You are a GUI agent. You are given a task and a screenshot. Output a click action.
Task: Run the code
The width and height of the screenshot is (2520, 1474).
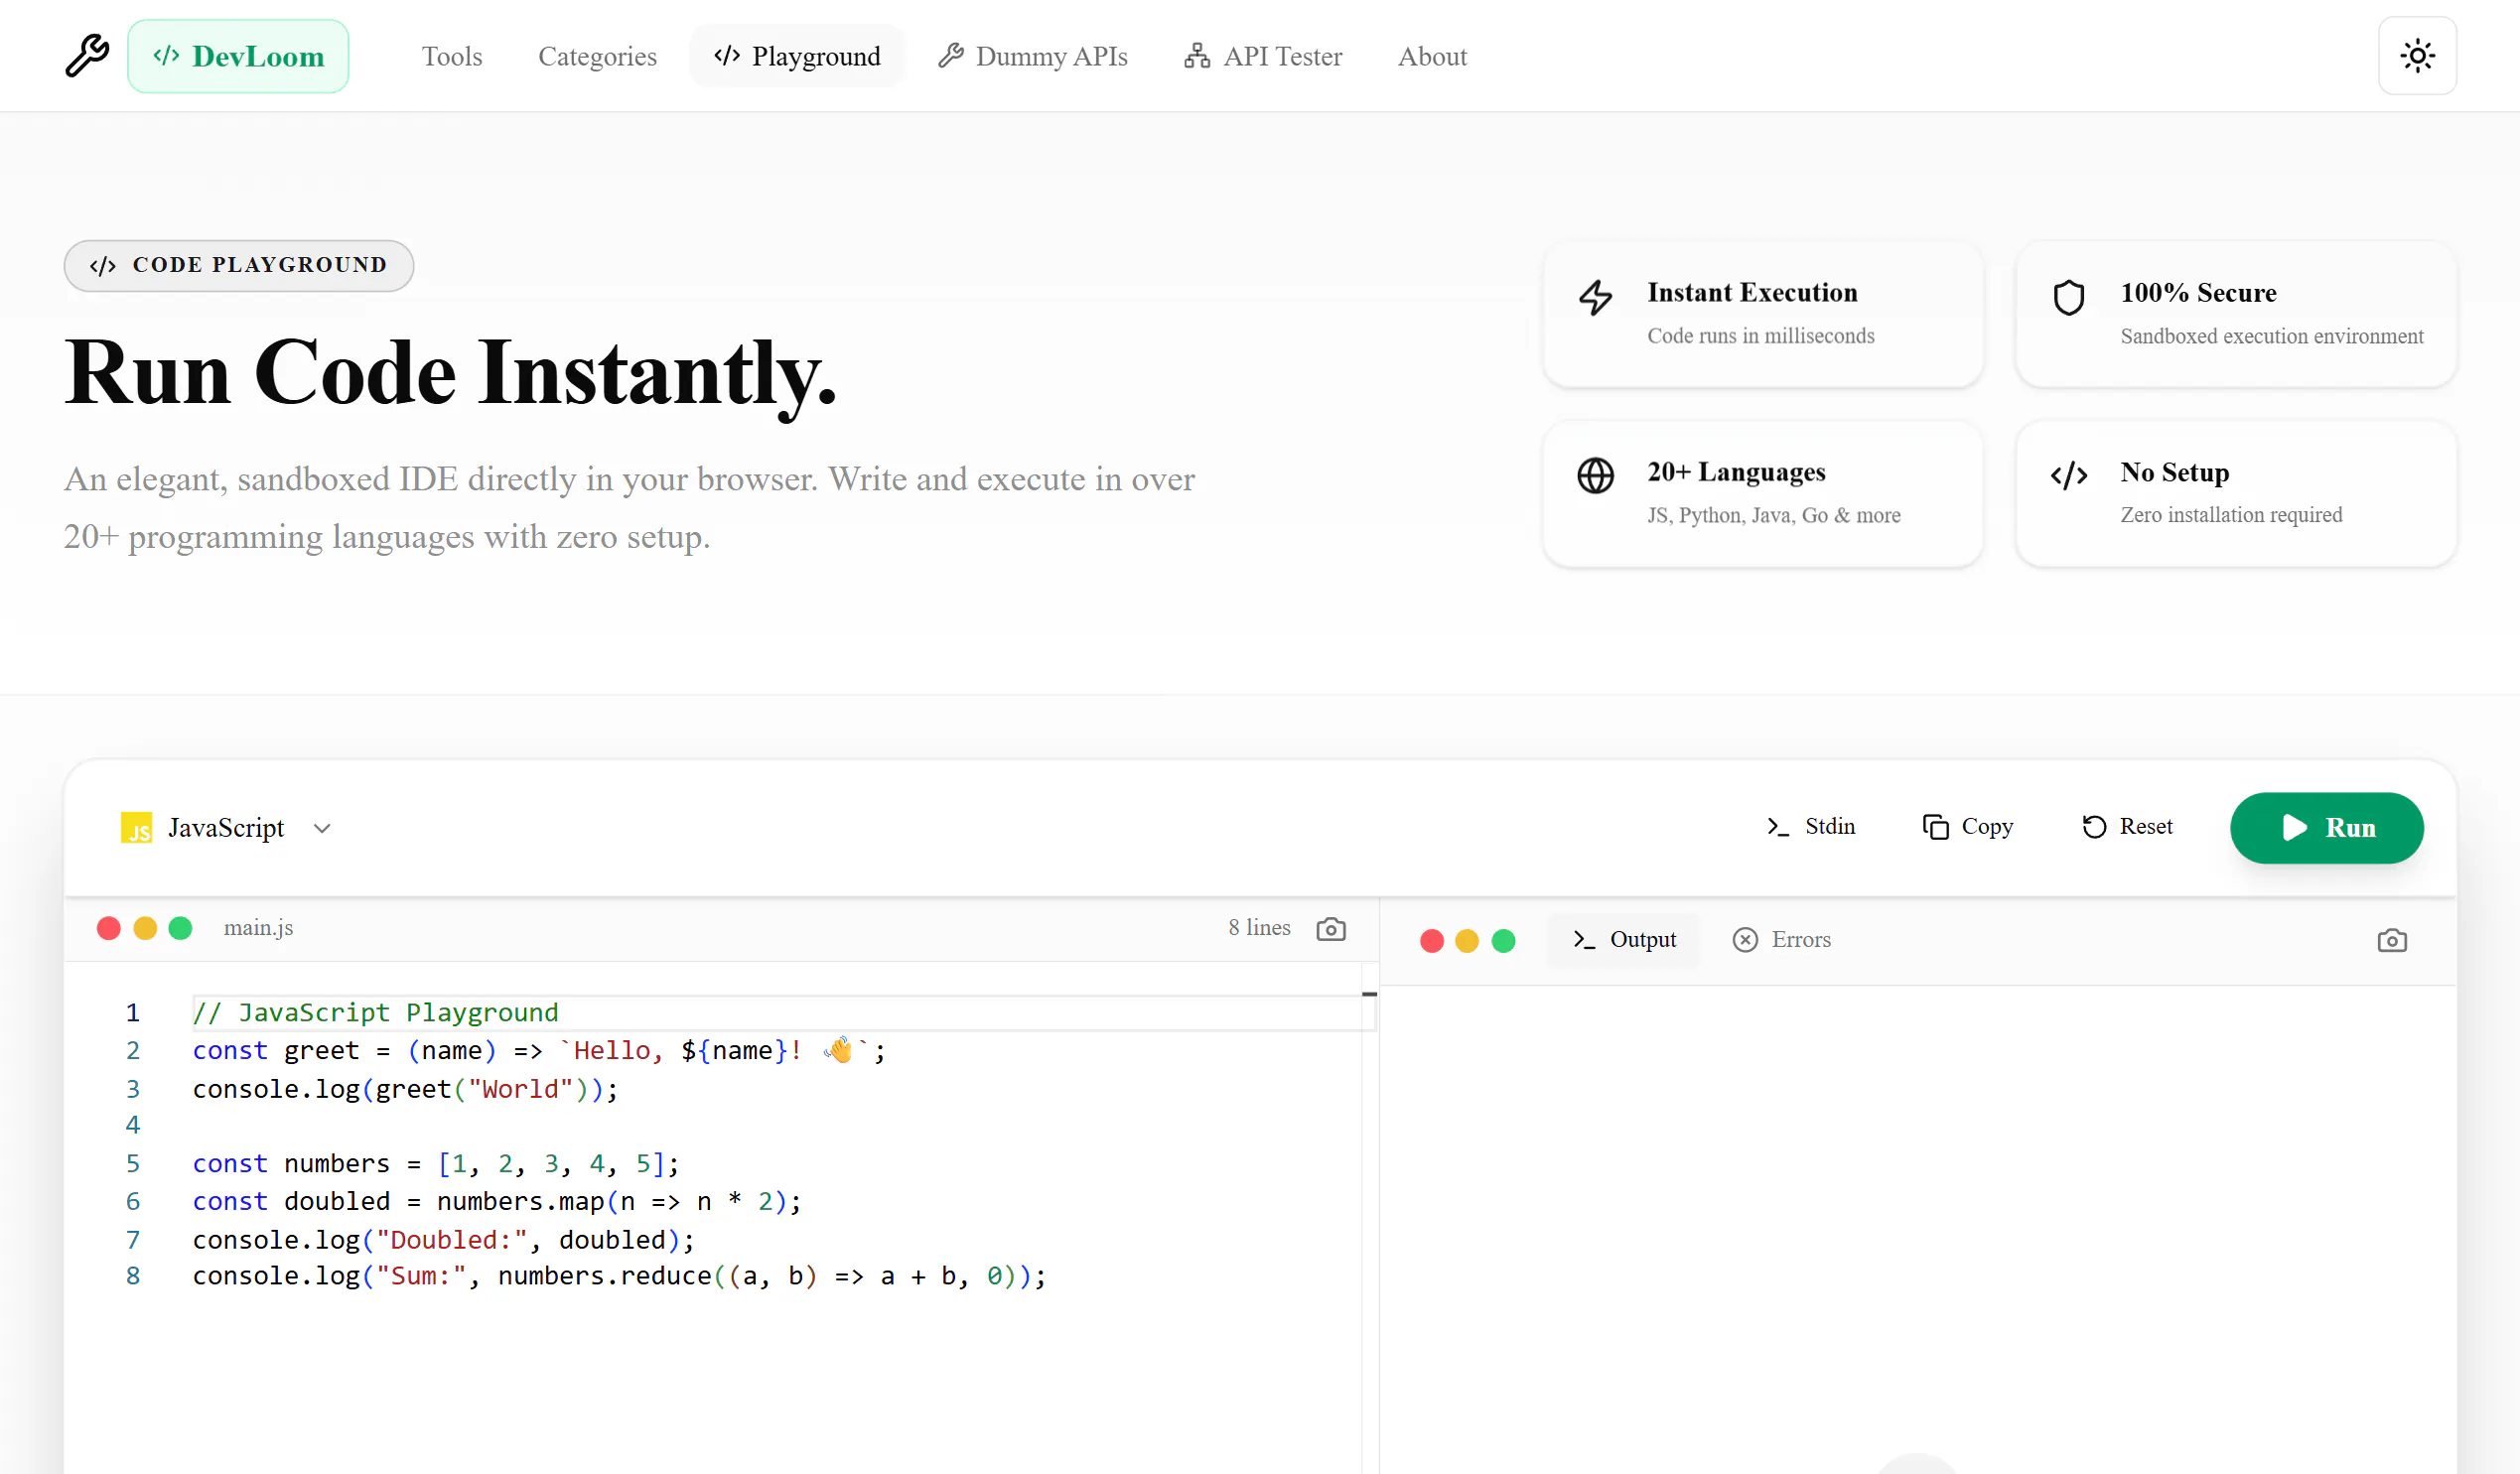click(x=2326, y=828)
